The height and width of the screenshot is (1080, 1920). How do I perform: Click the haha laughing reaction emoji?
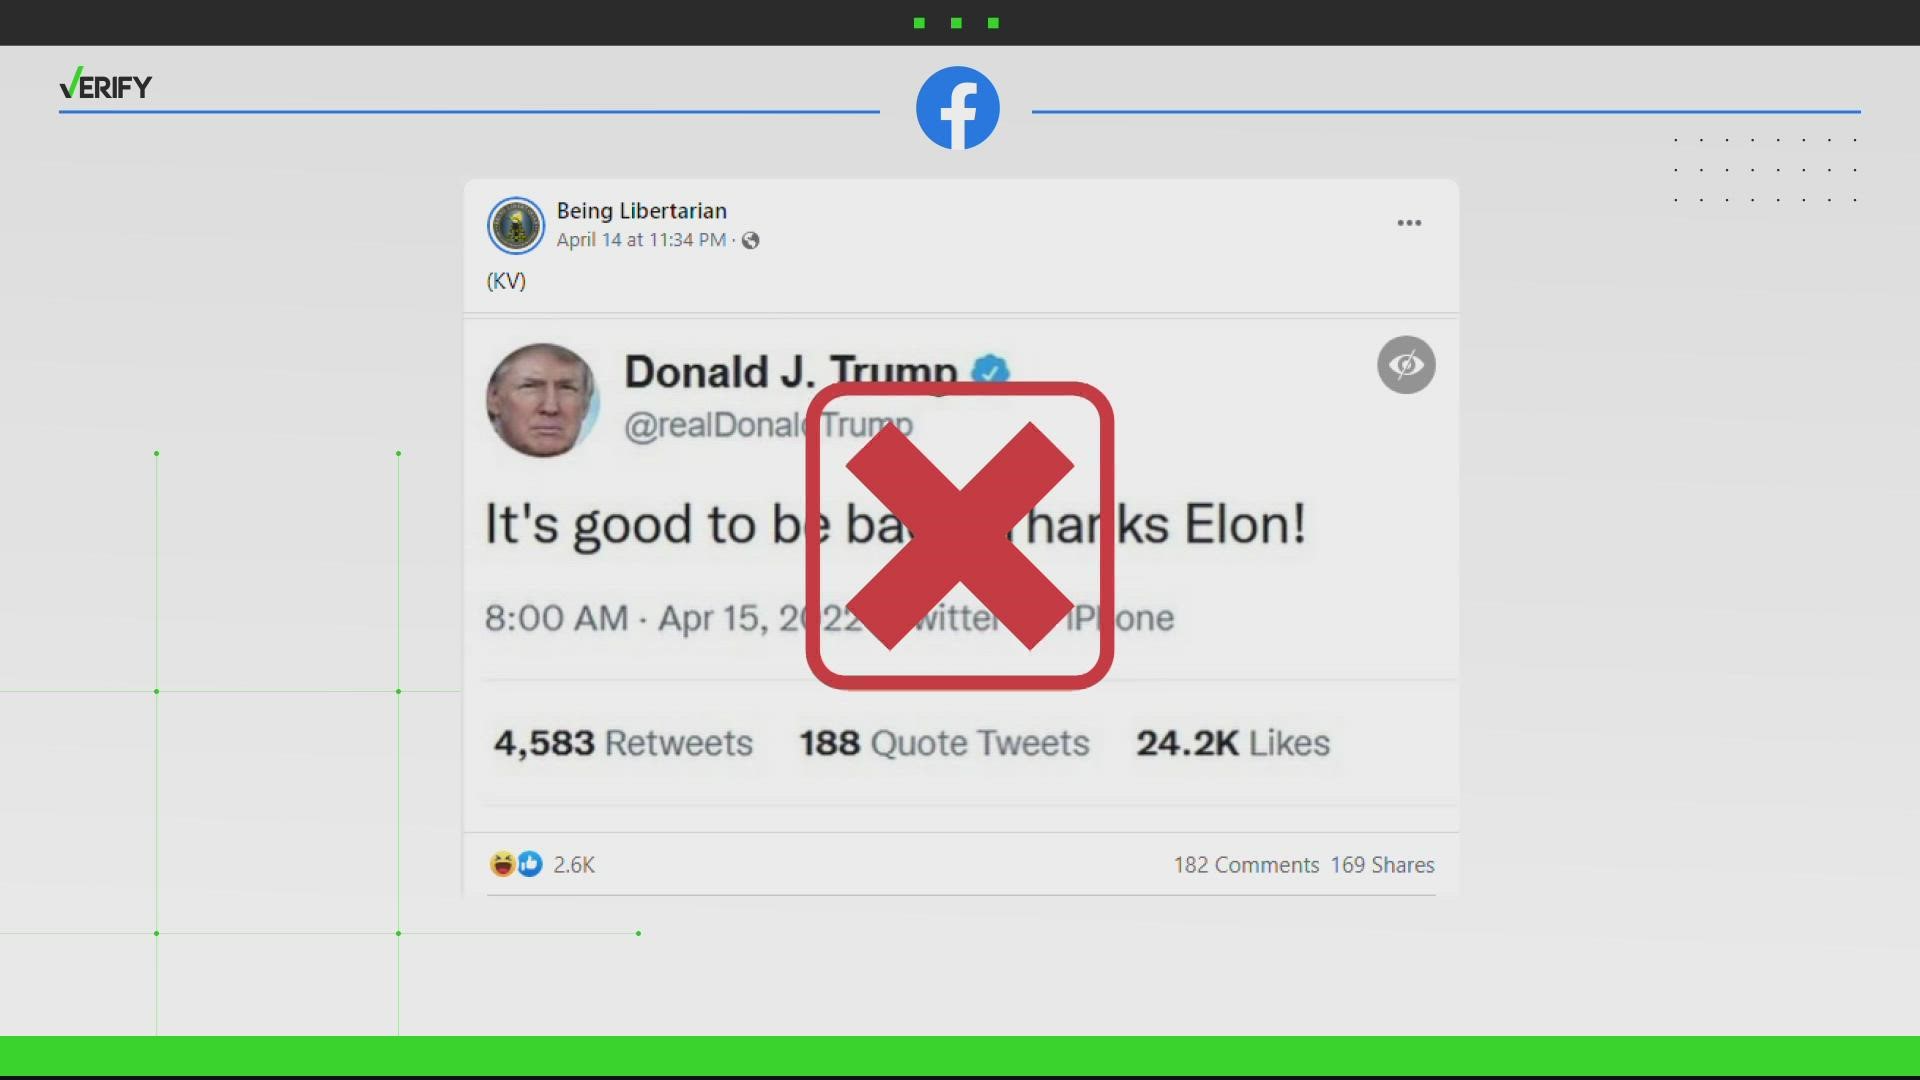coord(502,864)
